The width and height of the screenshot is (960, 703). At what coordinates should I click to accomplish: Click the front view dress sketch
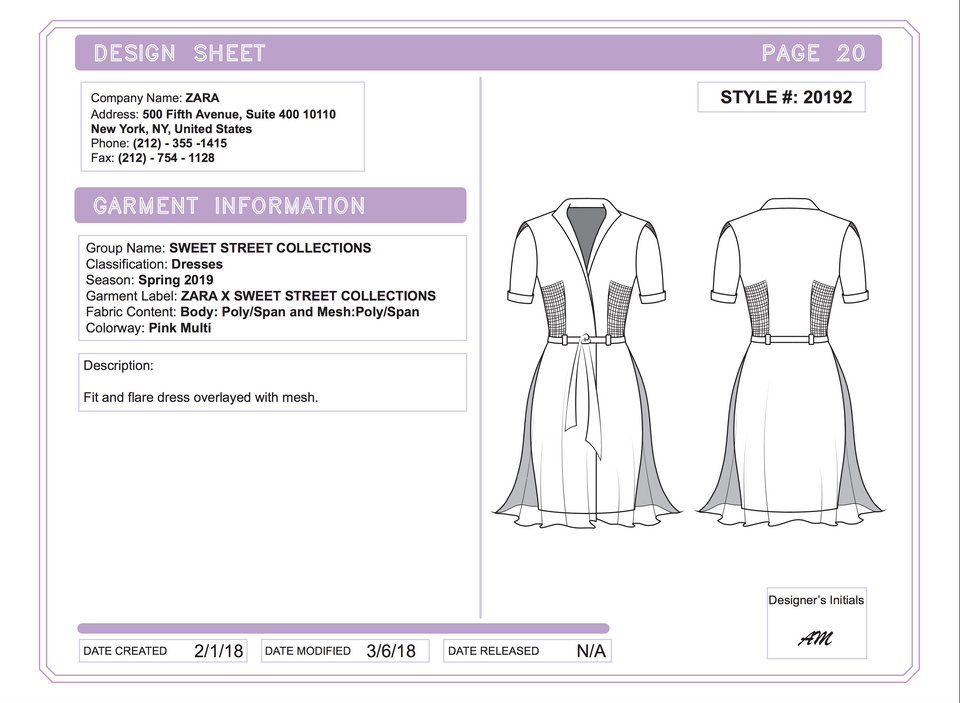pos(587,363)
